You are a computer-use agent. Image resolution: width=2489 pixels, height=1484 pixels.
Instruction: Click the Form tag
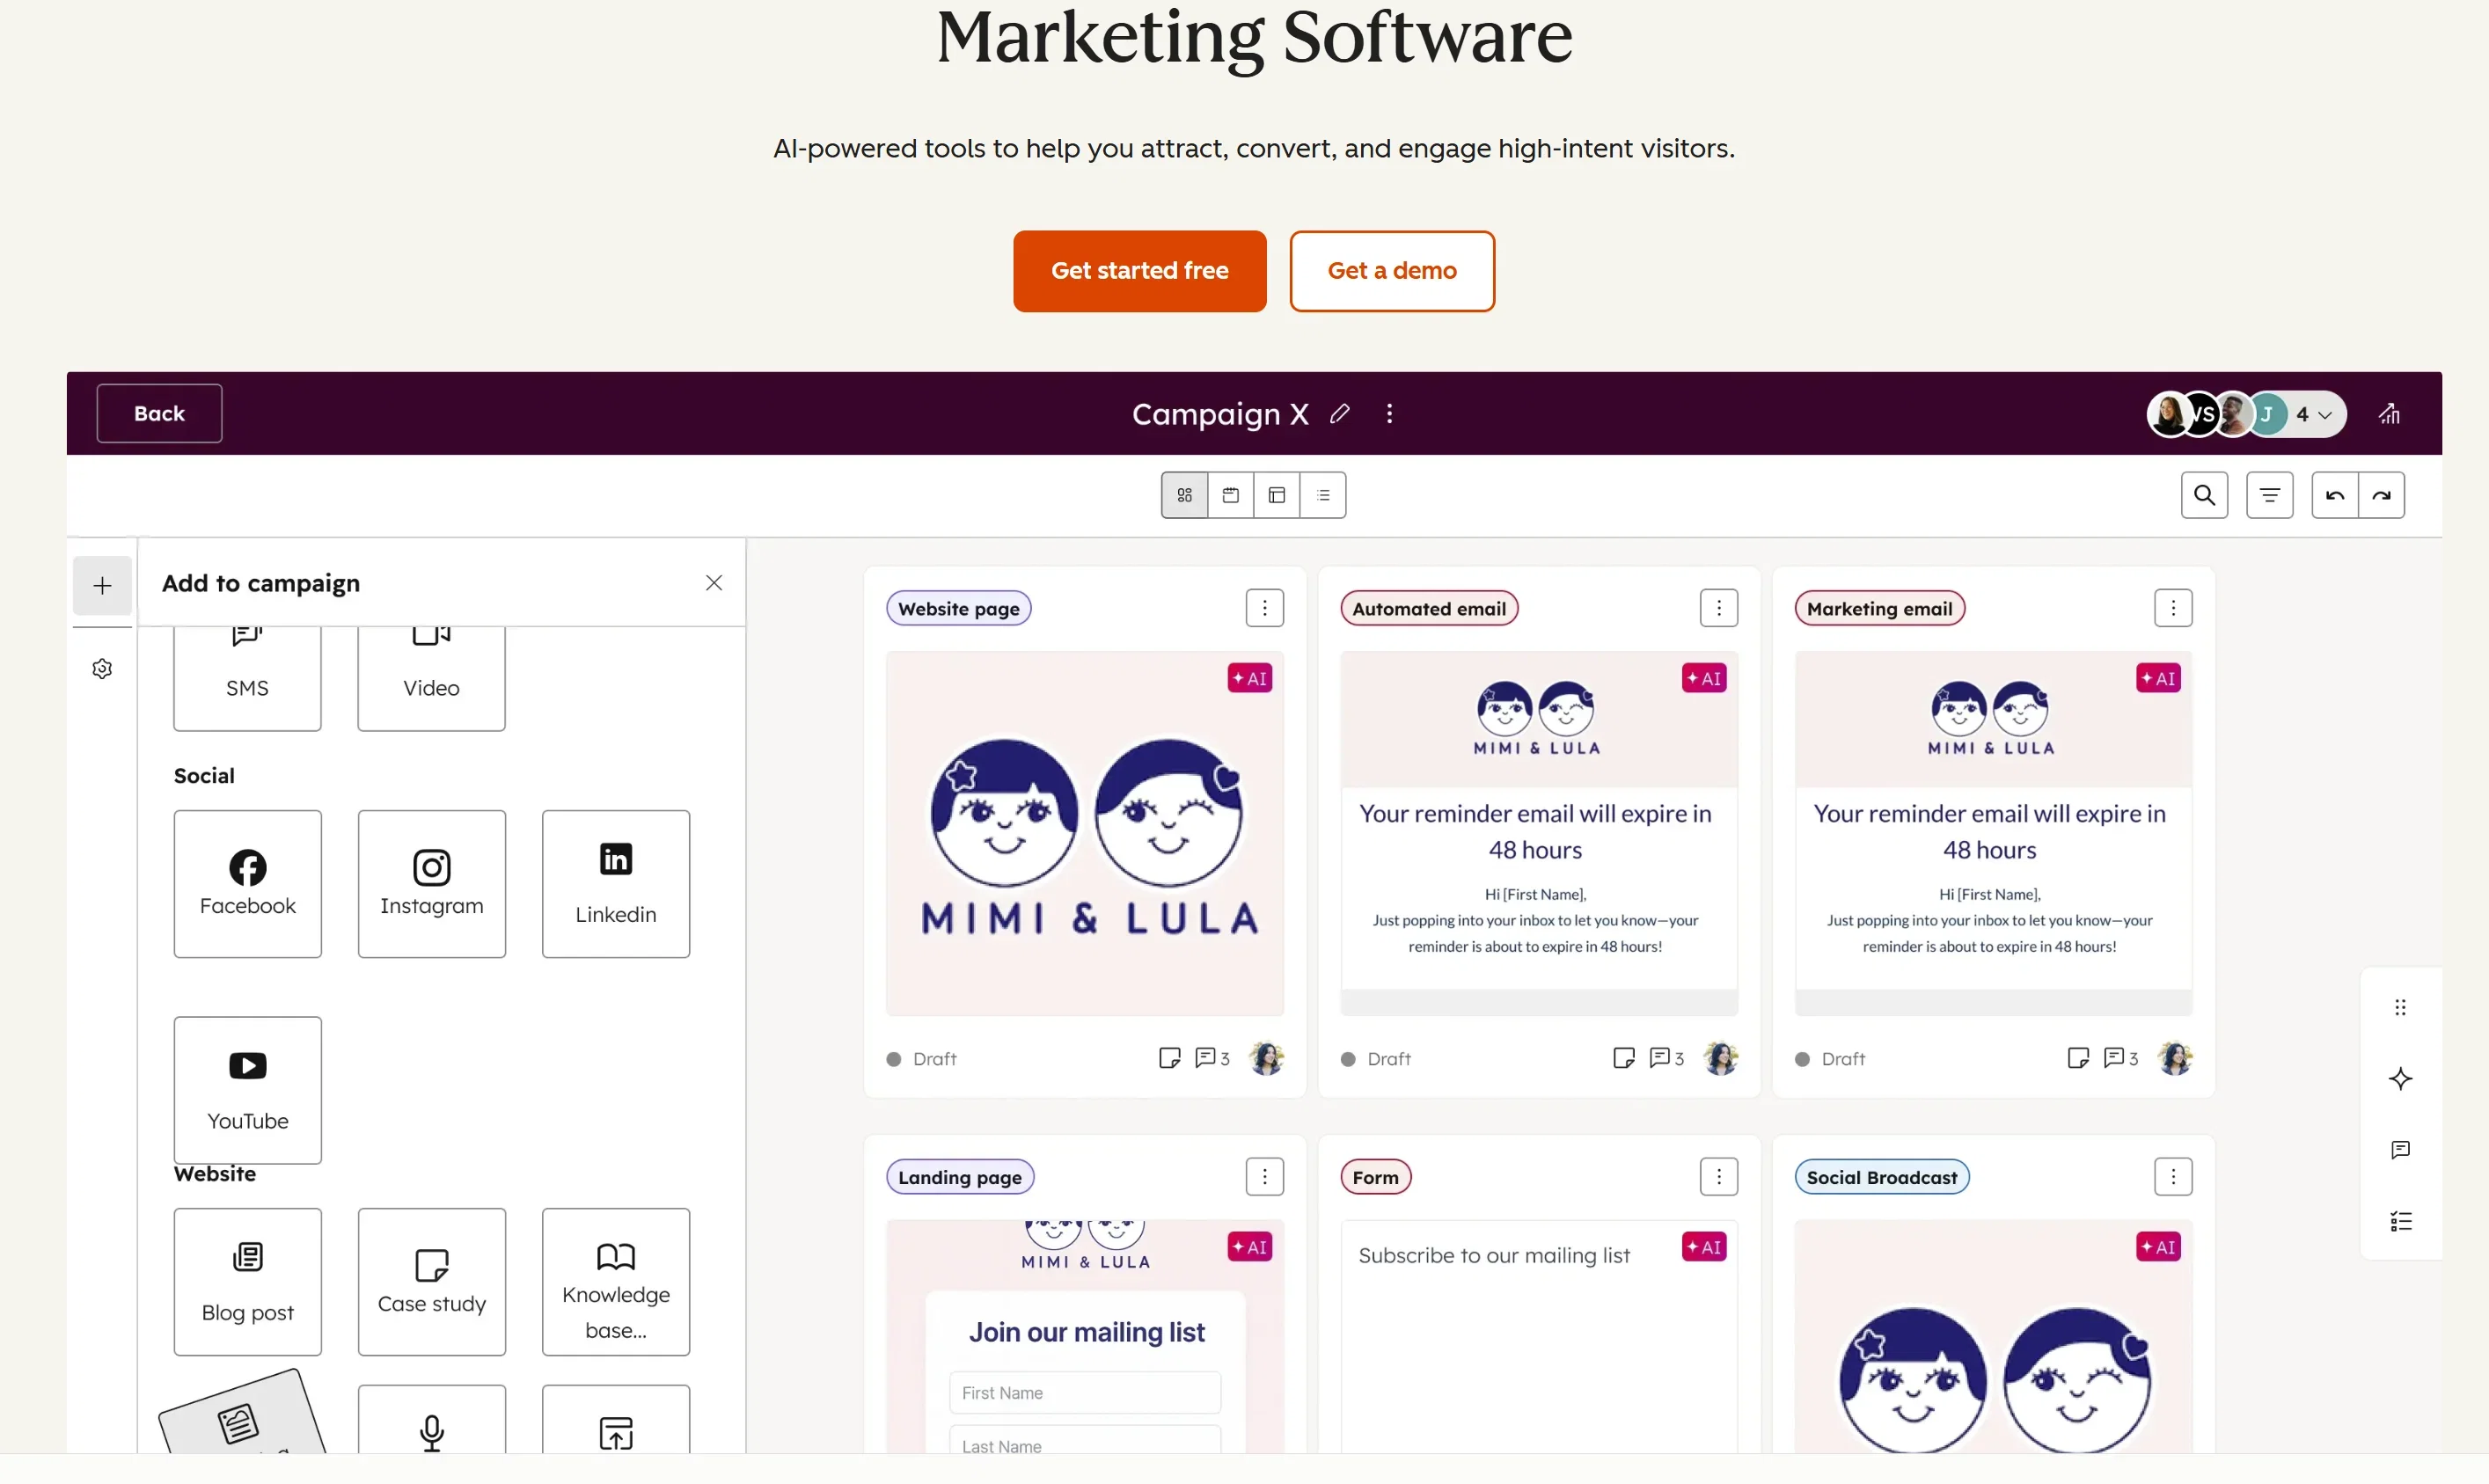point(1375,1177)
